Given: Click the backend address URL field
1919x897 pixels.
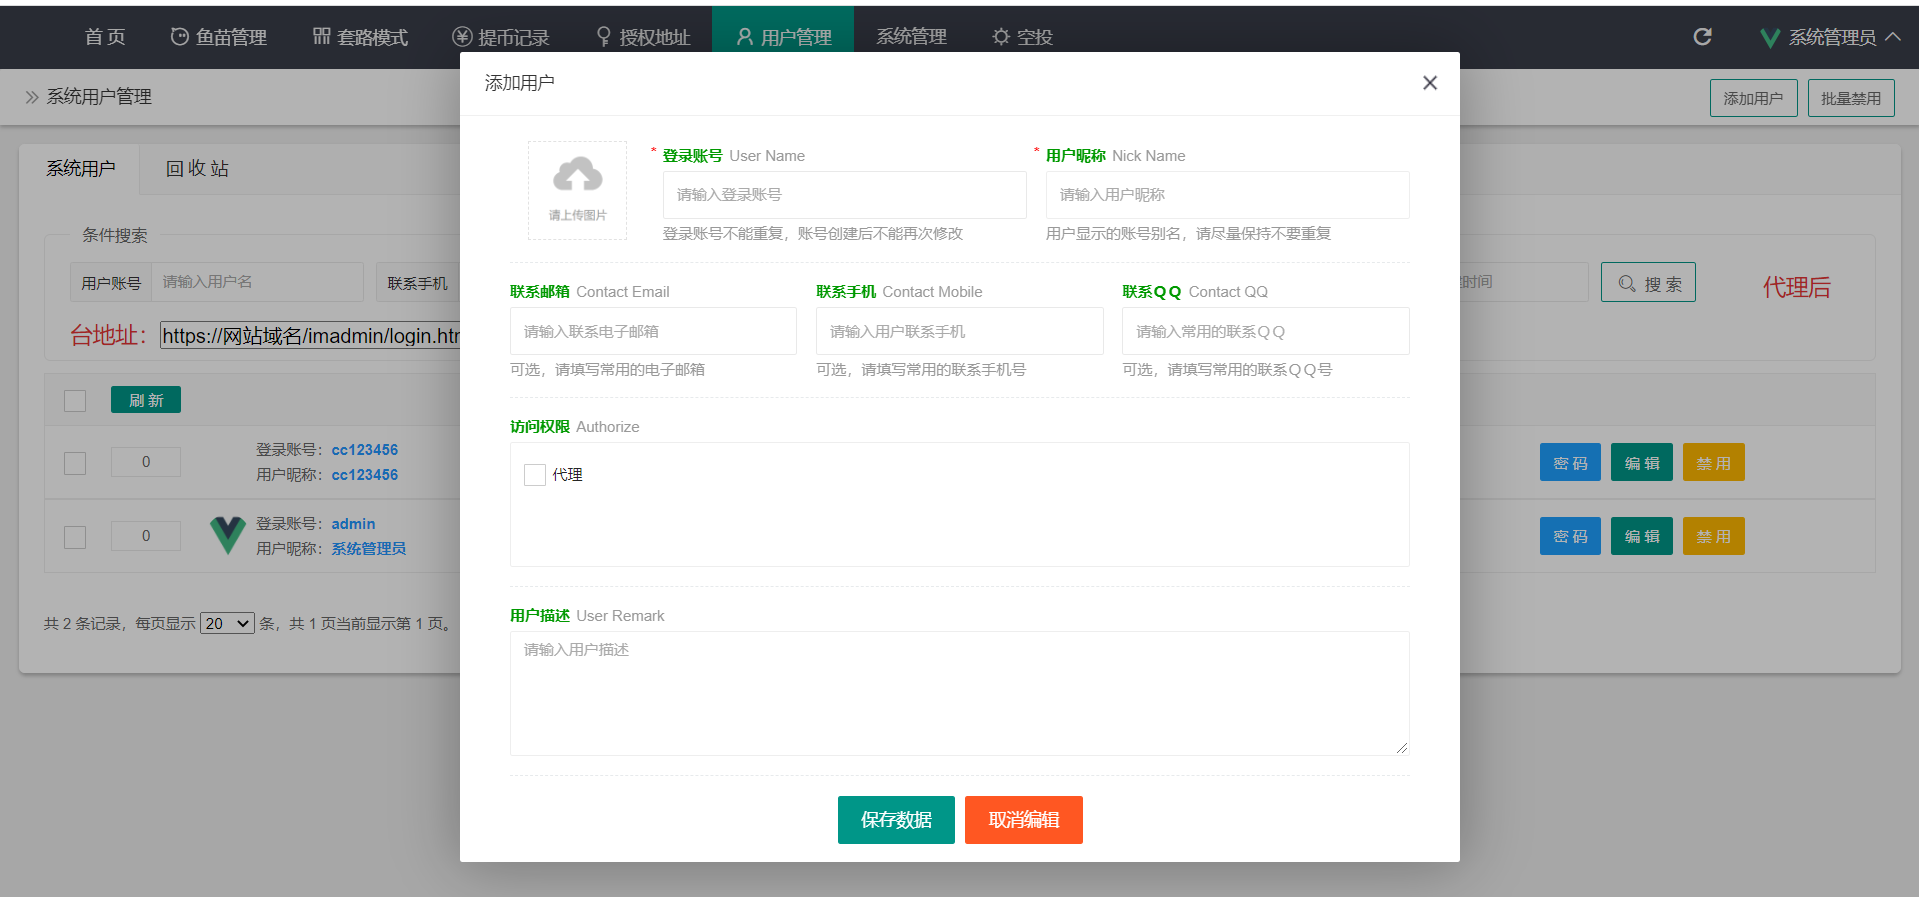Looking at the screenshot, I should coord(310,336).
